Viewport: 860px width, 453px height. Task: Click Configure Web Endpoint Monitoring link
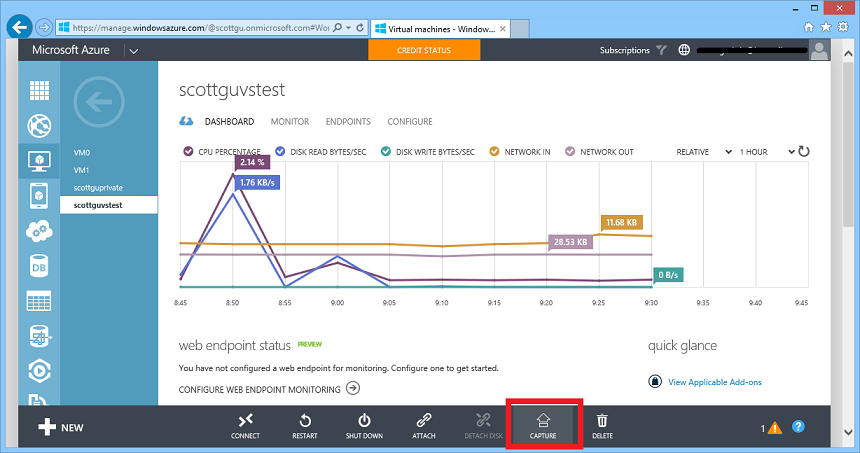(x=269, y=389)
